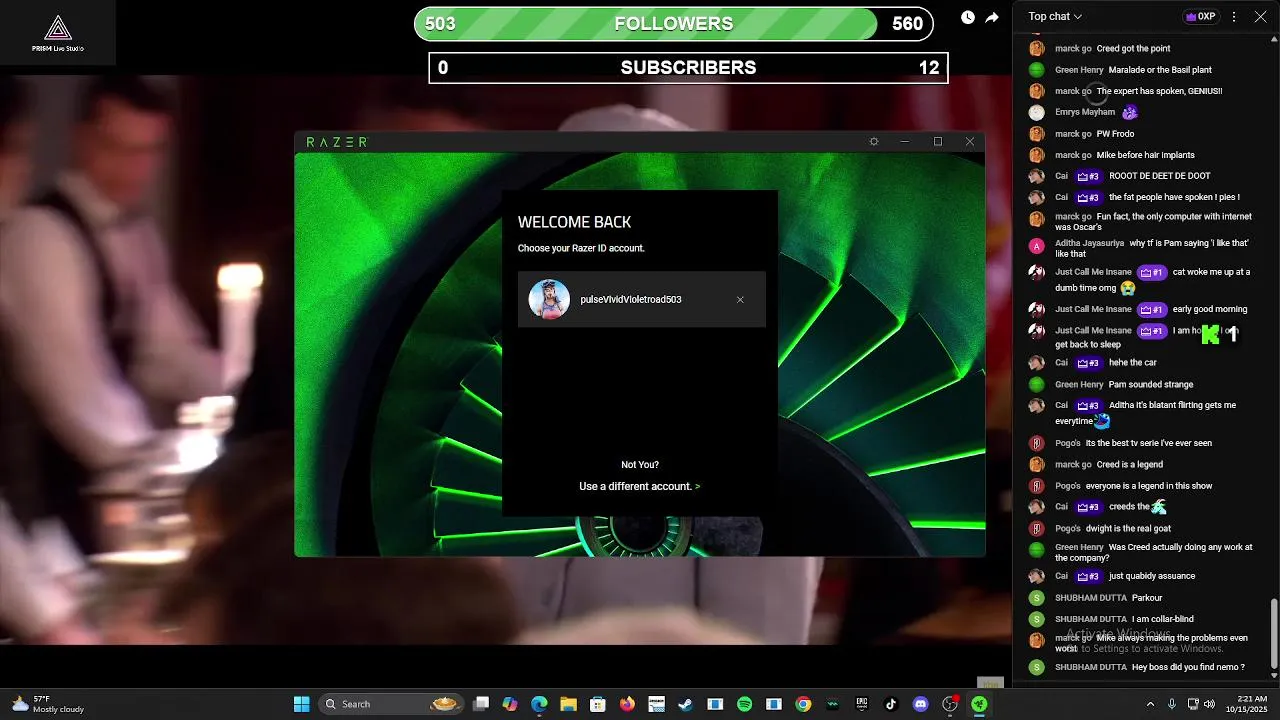Open Discord from taskbar
This screenshot has width=1280, height=720.
point(920,704)
